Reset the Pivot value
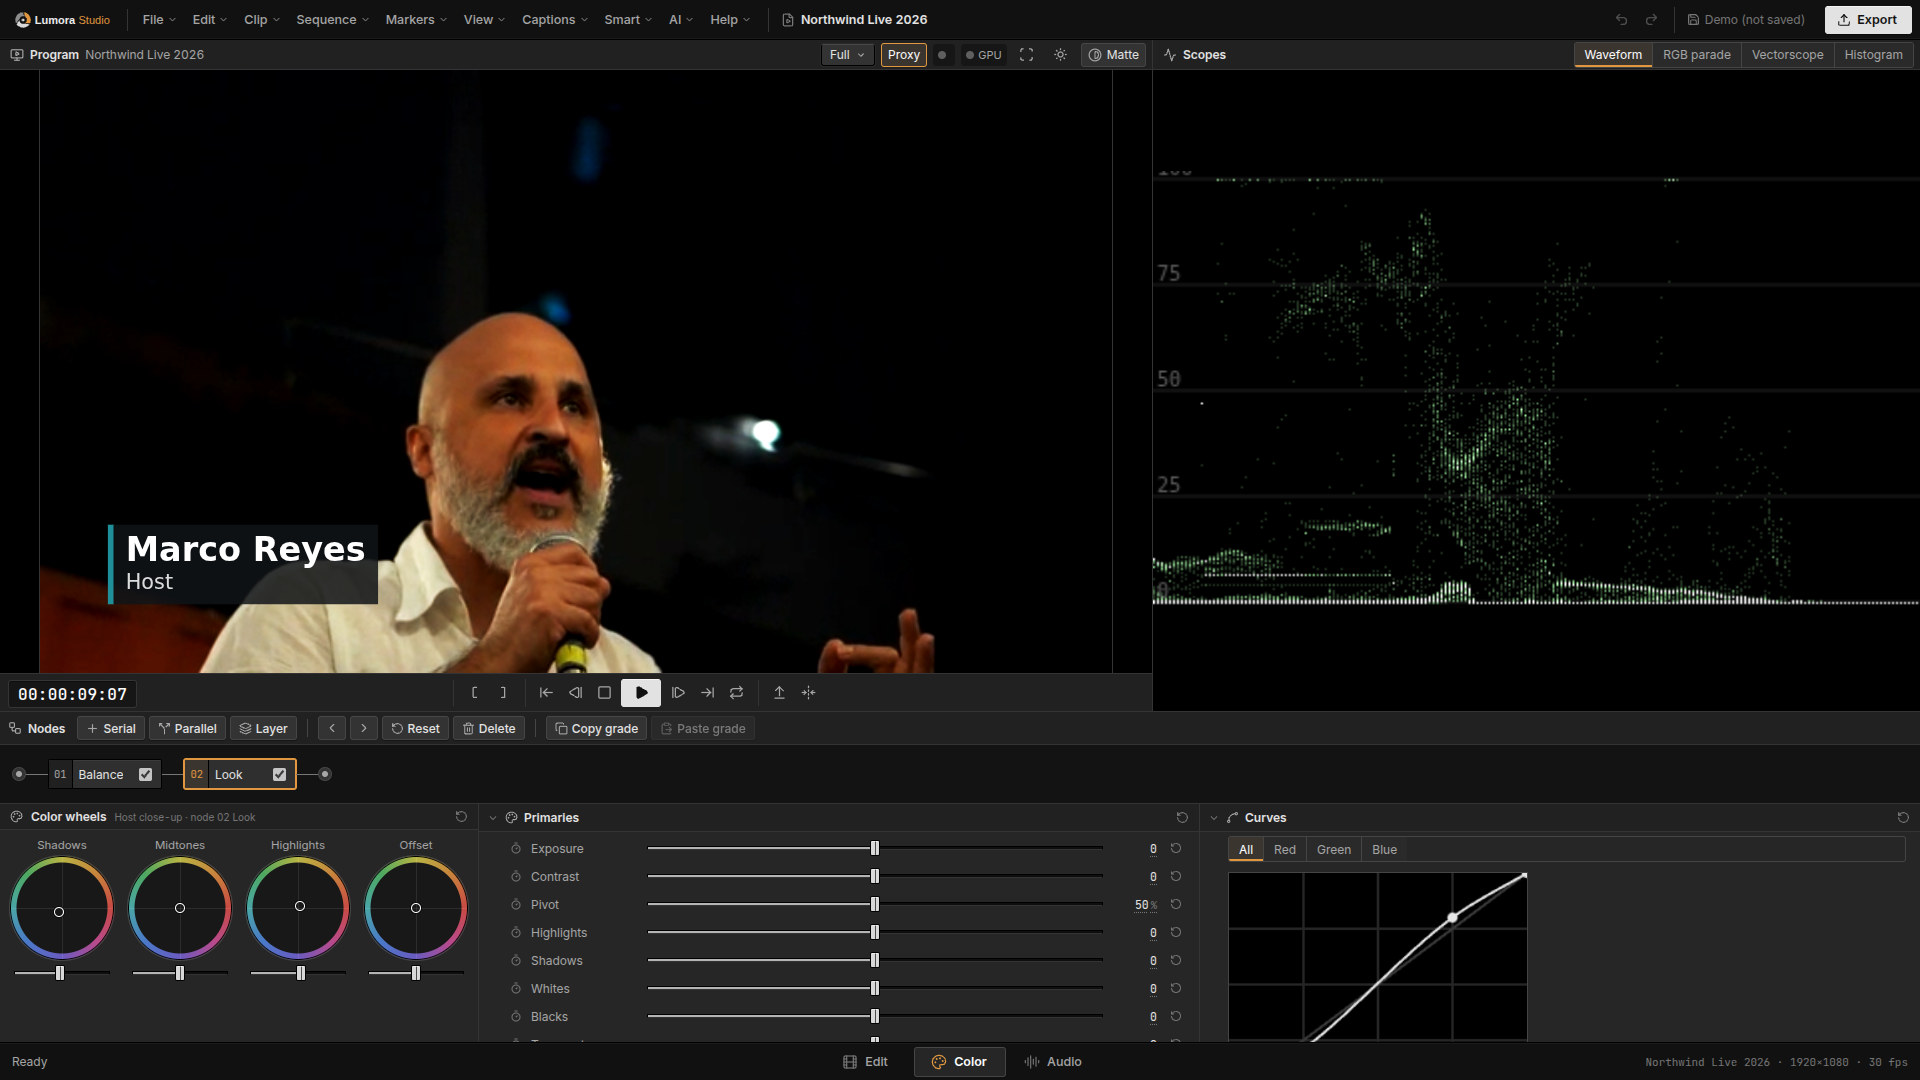This screenshot has height=1080, width=1920. (1176, 904)
